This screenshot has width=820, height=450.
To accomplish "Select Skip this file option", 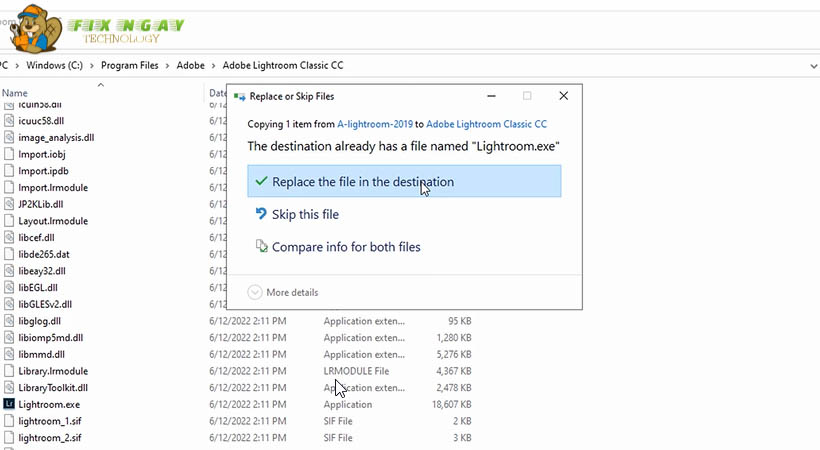I will click(305, 214).
